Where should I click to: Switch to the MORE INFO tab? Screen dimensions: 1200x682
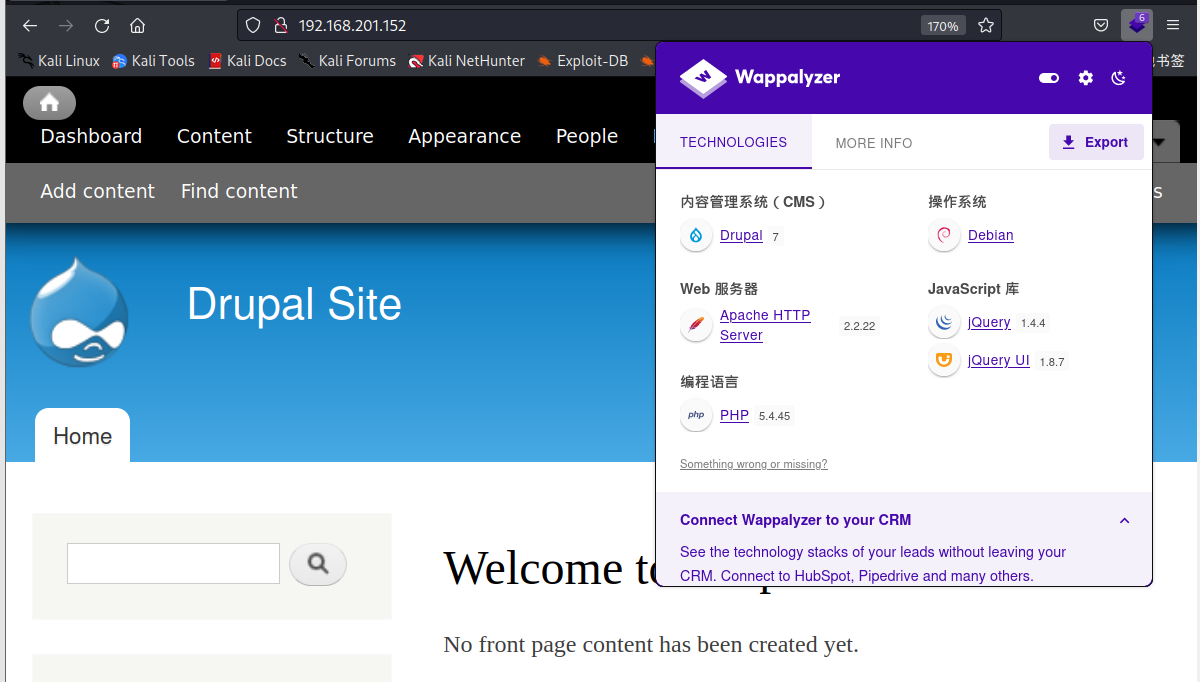pos(874,143)
